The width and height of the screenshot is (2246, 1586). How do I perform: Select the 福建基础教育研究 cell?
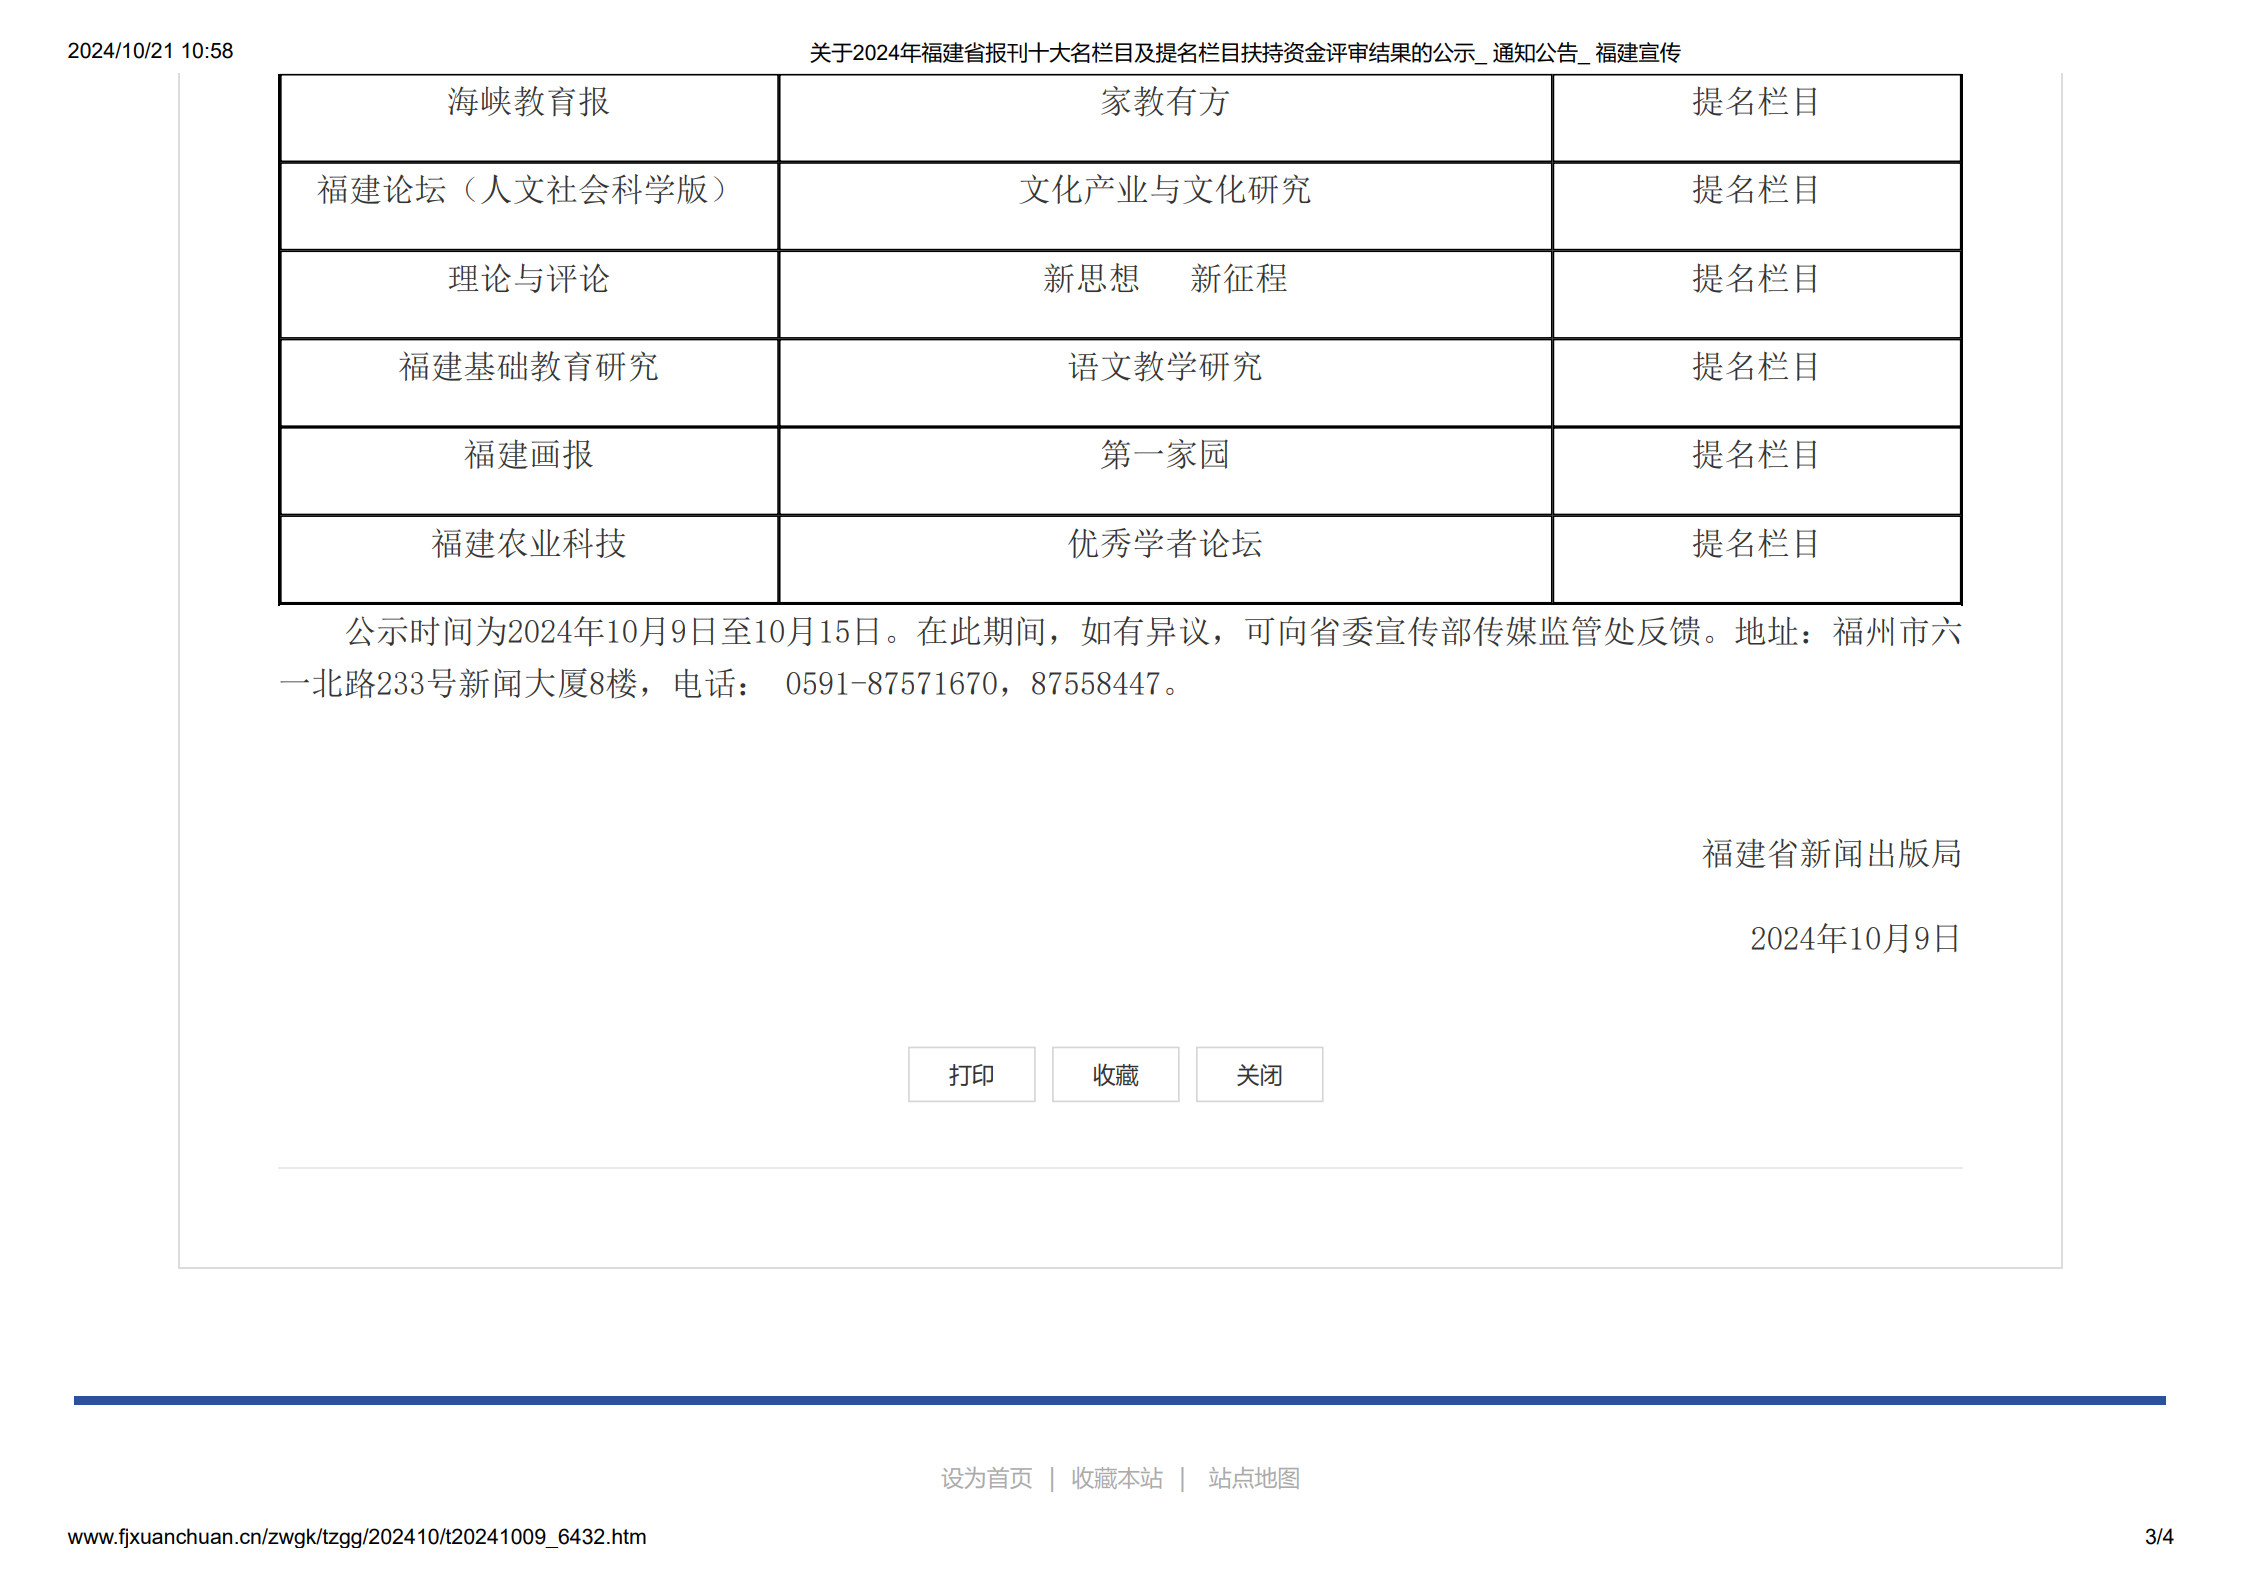tap(528, 367)
